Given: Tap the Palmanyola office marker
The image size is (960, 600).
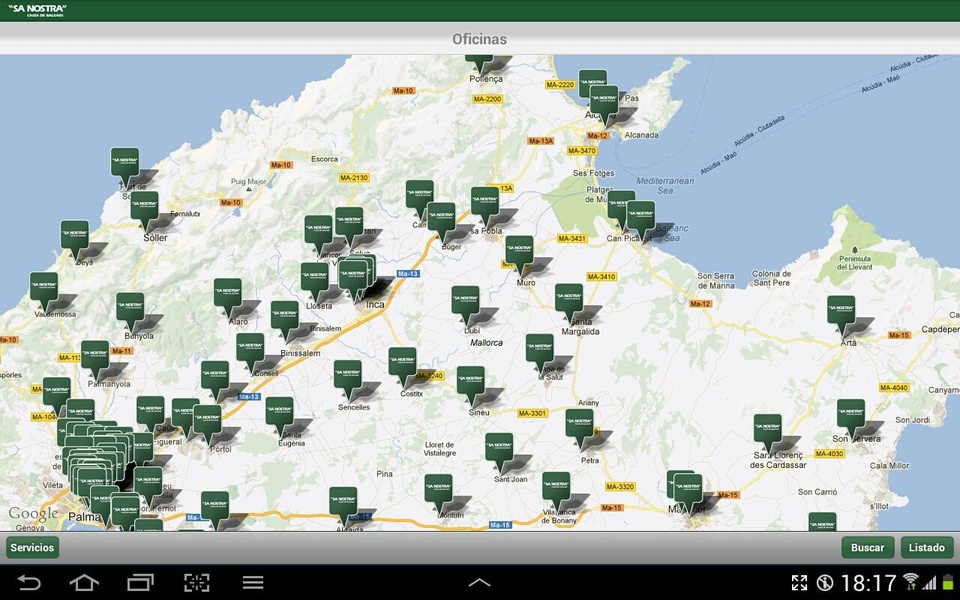Looking at the screenshot, I should 95,359.
